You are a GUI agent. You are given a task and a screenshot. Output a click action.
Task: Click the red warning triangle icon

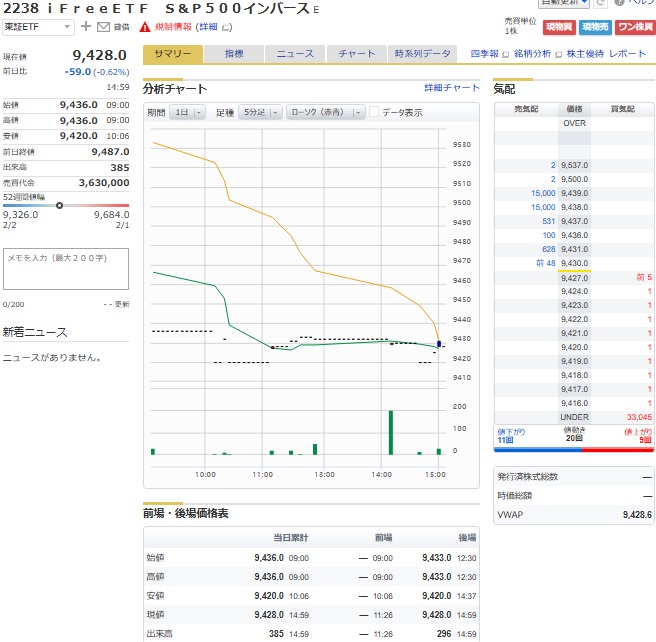pos(145,27)
